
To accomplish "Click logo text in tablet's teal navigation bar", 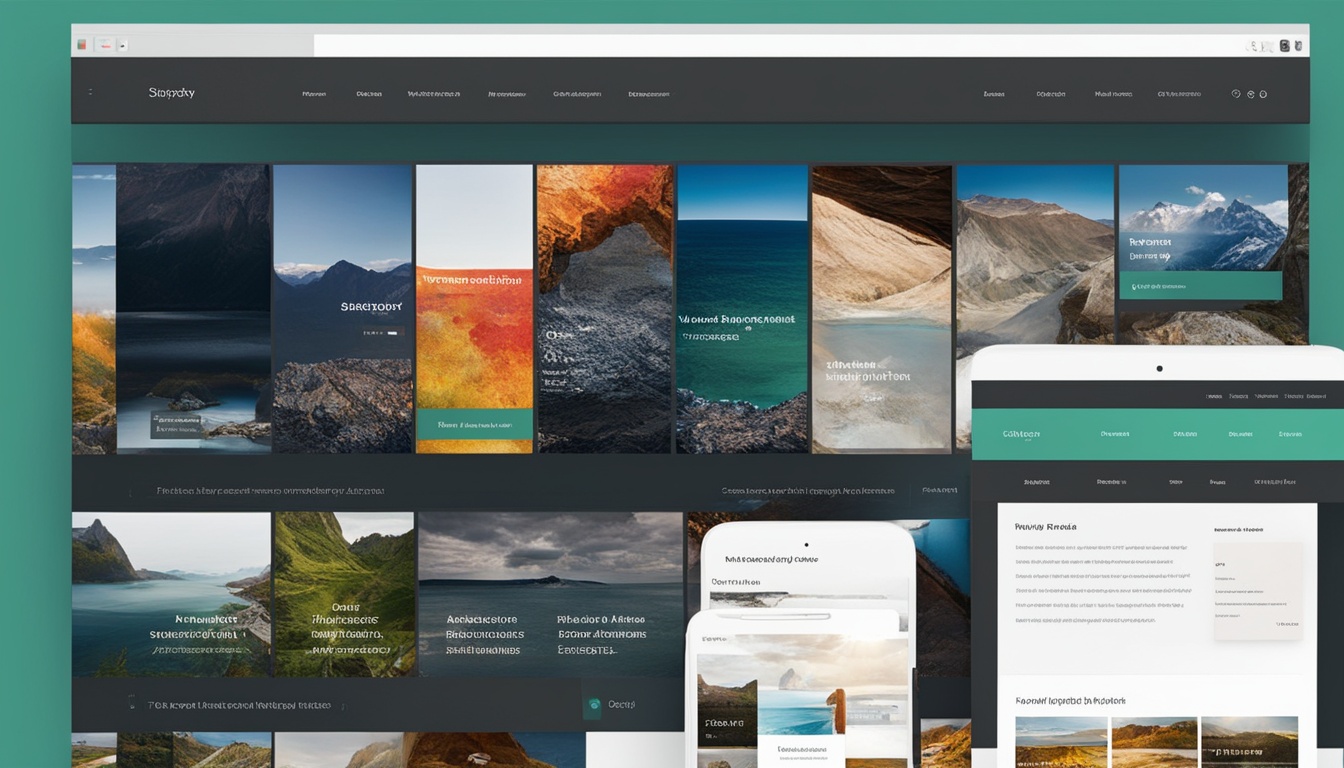I will tap(1021, 434).
